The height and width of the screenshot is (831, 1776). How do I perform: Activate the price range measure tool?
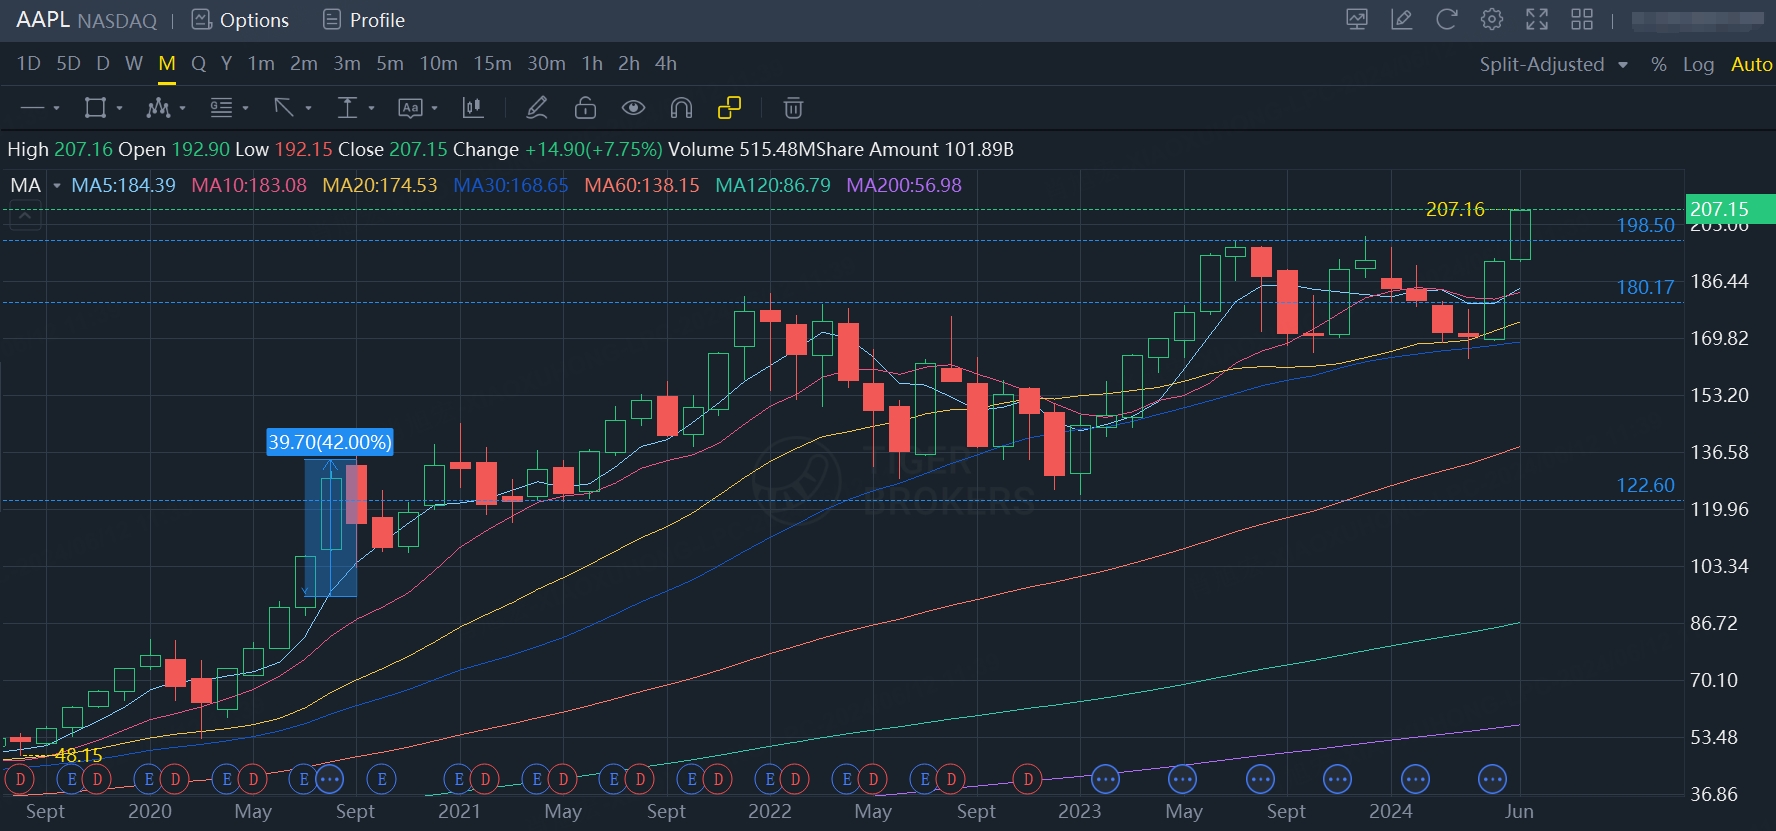[347, 108]
